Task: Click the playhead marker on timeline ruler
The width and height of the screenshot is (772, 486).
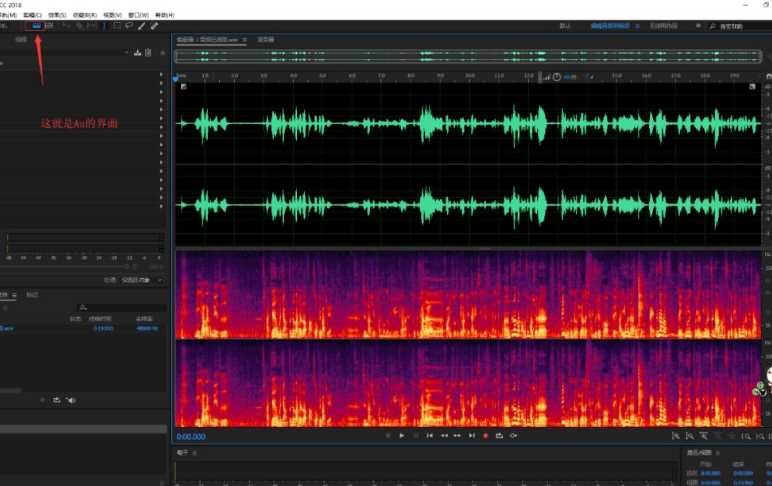Action: (176, 78)
